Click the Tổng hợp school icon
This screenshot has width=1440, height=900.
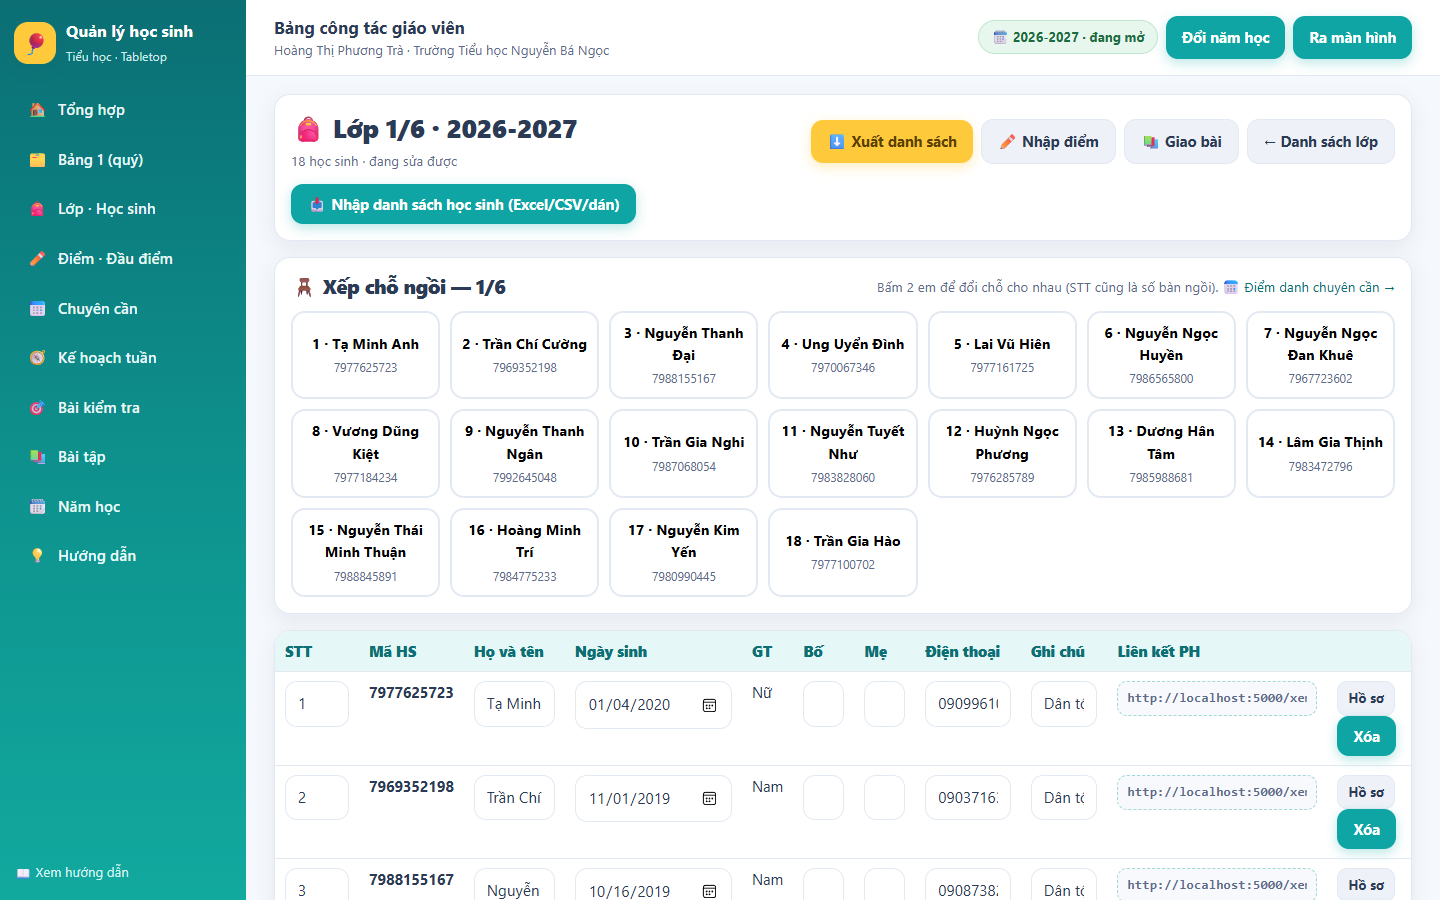(x=37, y=110)
